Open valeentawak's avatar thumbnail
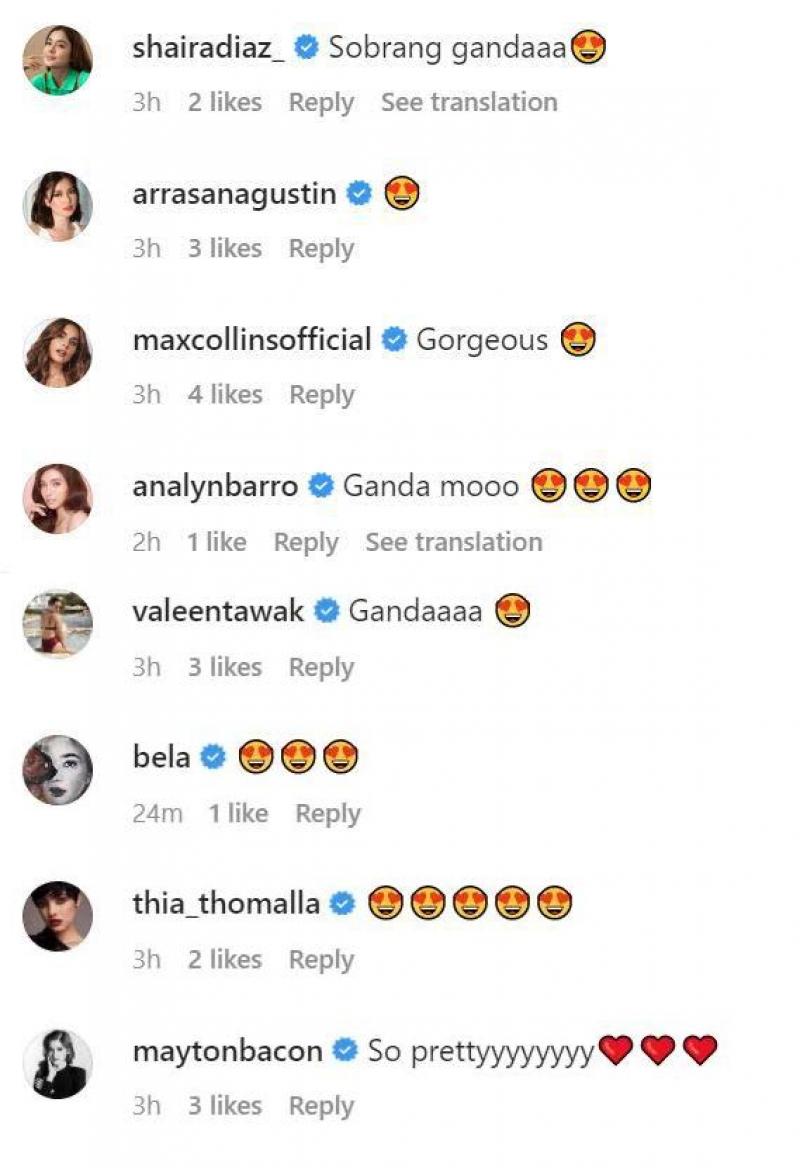This screenshot has height=1168, width=800. (x=58, y=624)
